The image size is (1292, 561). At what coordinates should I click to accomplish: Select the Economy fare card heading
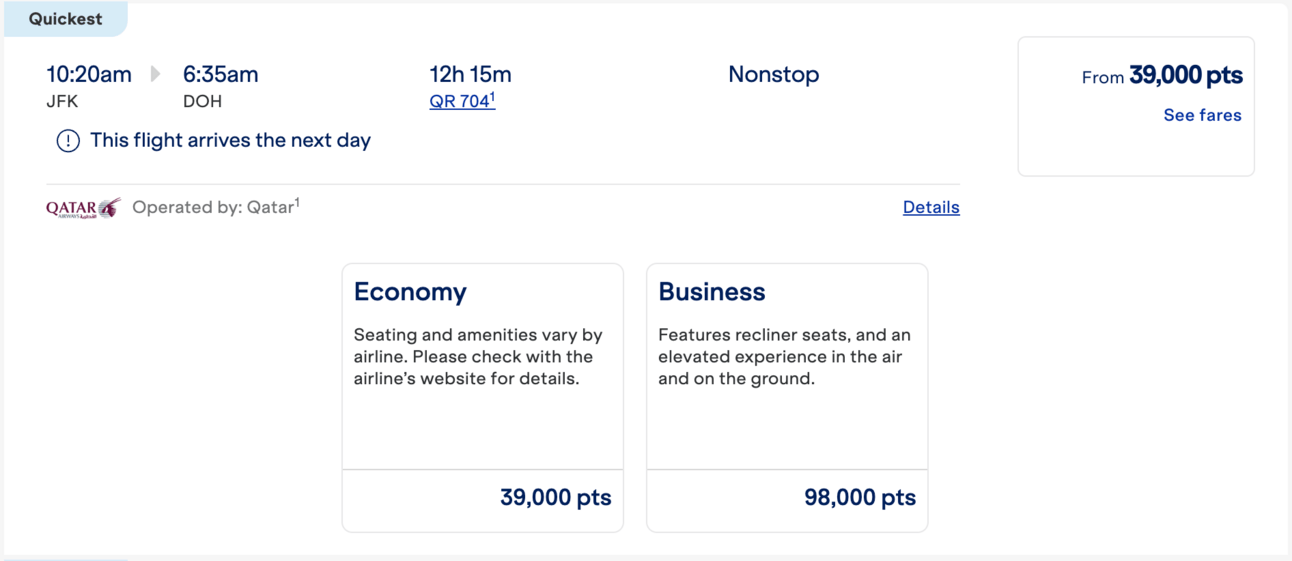coord(410,292)
